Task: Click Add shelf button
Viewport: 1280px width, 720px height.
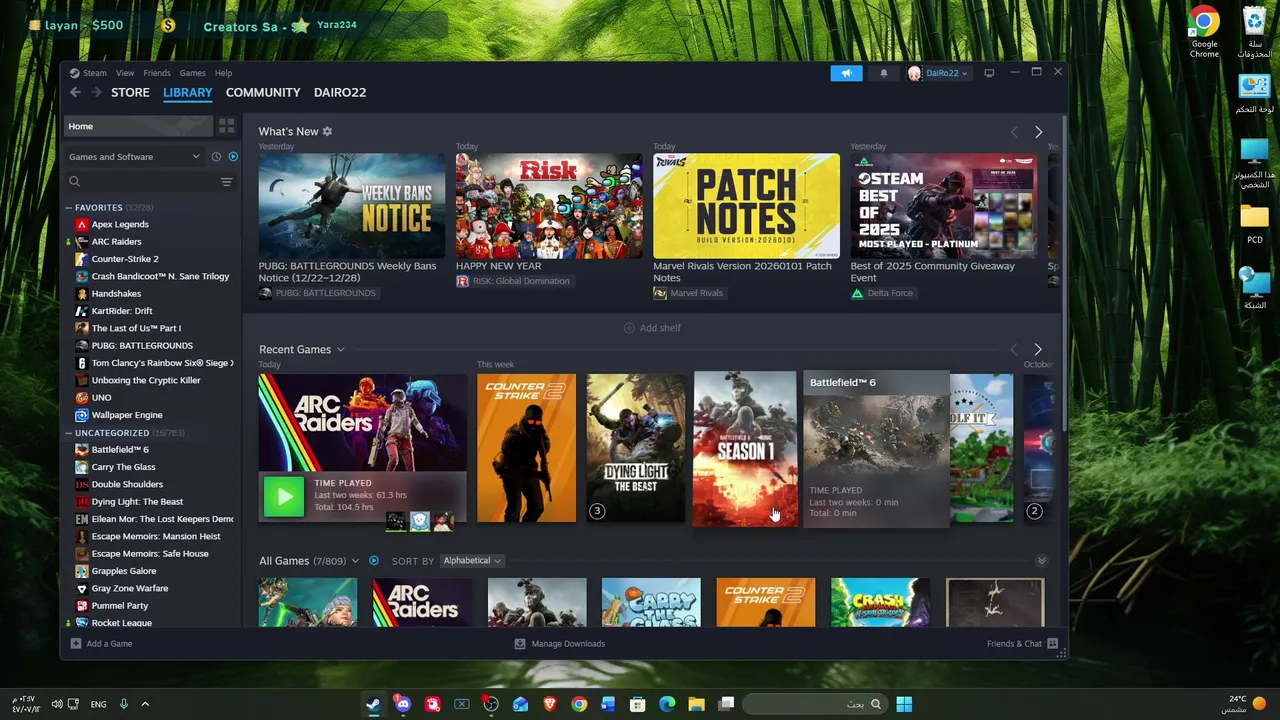Action: click(x=652, y=328)
